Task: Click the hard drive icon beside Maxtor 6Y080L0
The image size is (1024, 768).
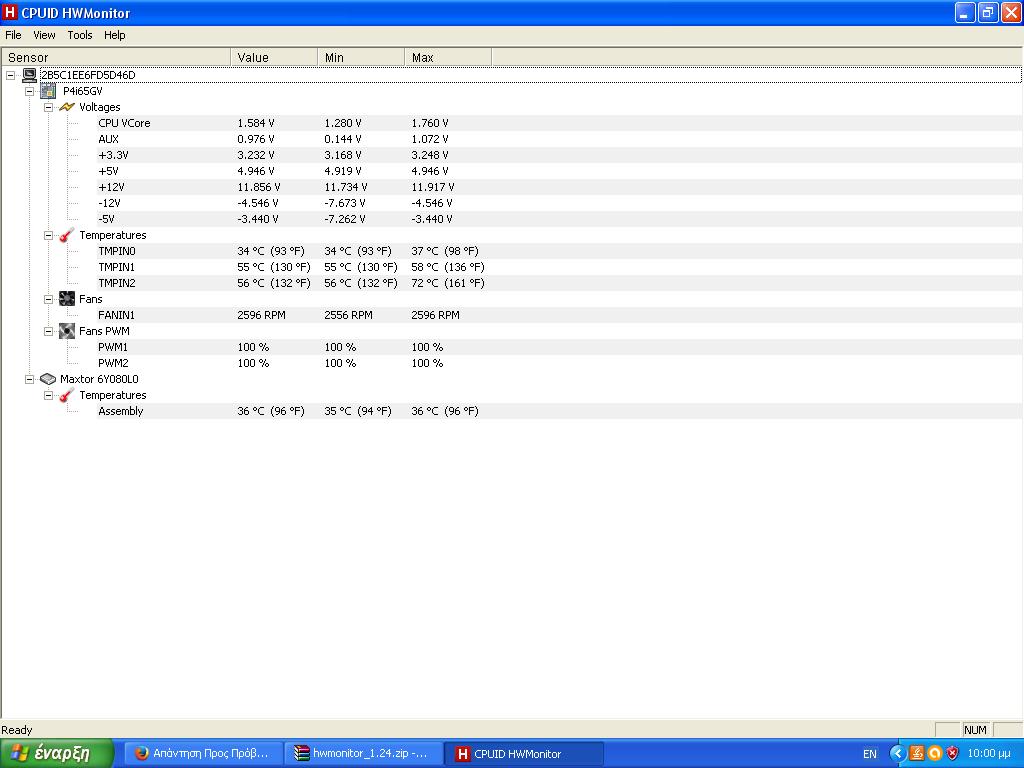Action: coord(48,379)
